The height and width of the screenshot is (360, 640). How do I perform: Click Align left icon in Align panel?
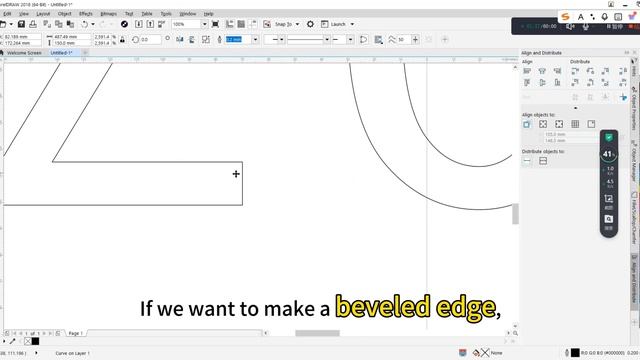[527, 71]
